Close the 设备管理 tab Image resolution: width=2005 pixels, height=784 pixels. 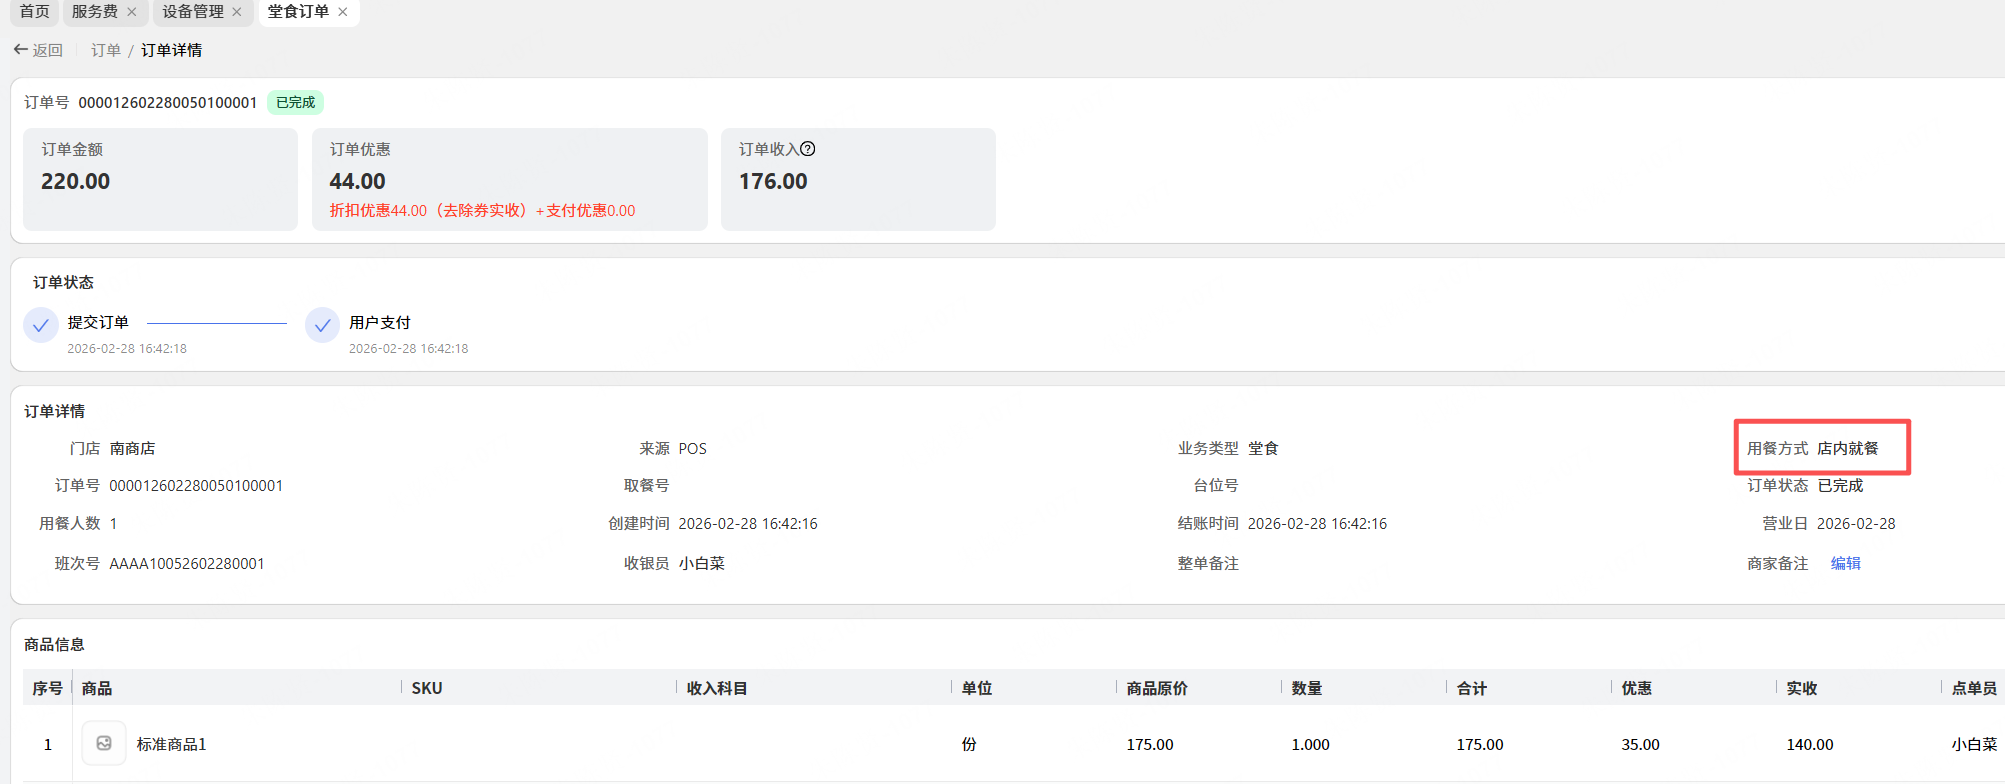tap(237, 12)
